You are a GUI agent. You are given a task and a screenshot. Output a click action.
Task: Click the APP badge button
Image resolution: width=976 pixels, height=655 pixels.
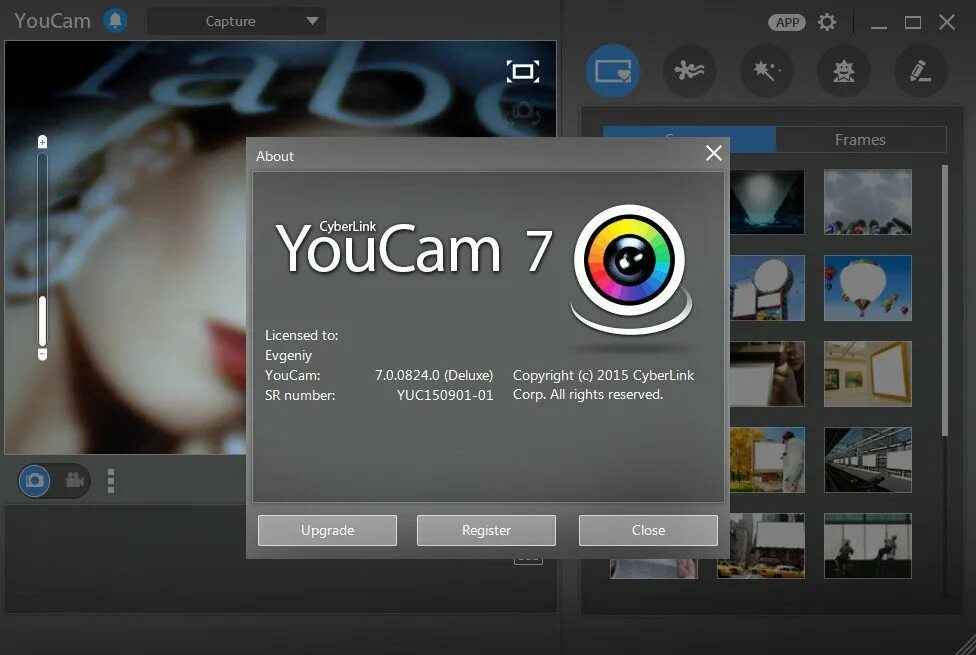point(787,22)
